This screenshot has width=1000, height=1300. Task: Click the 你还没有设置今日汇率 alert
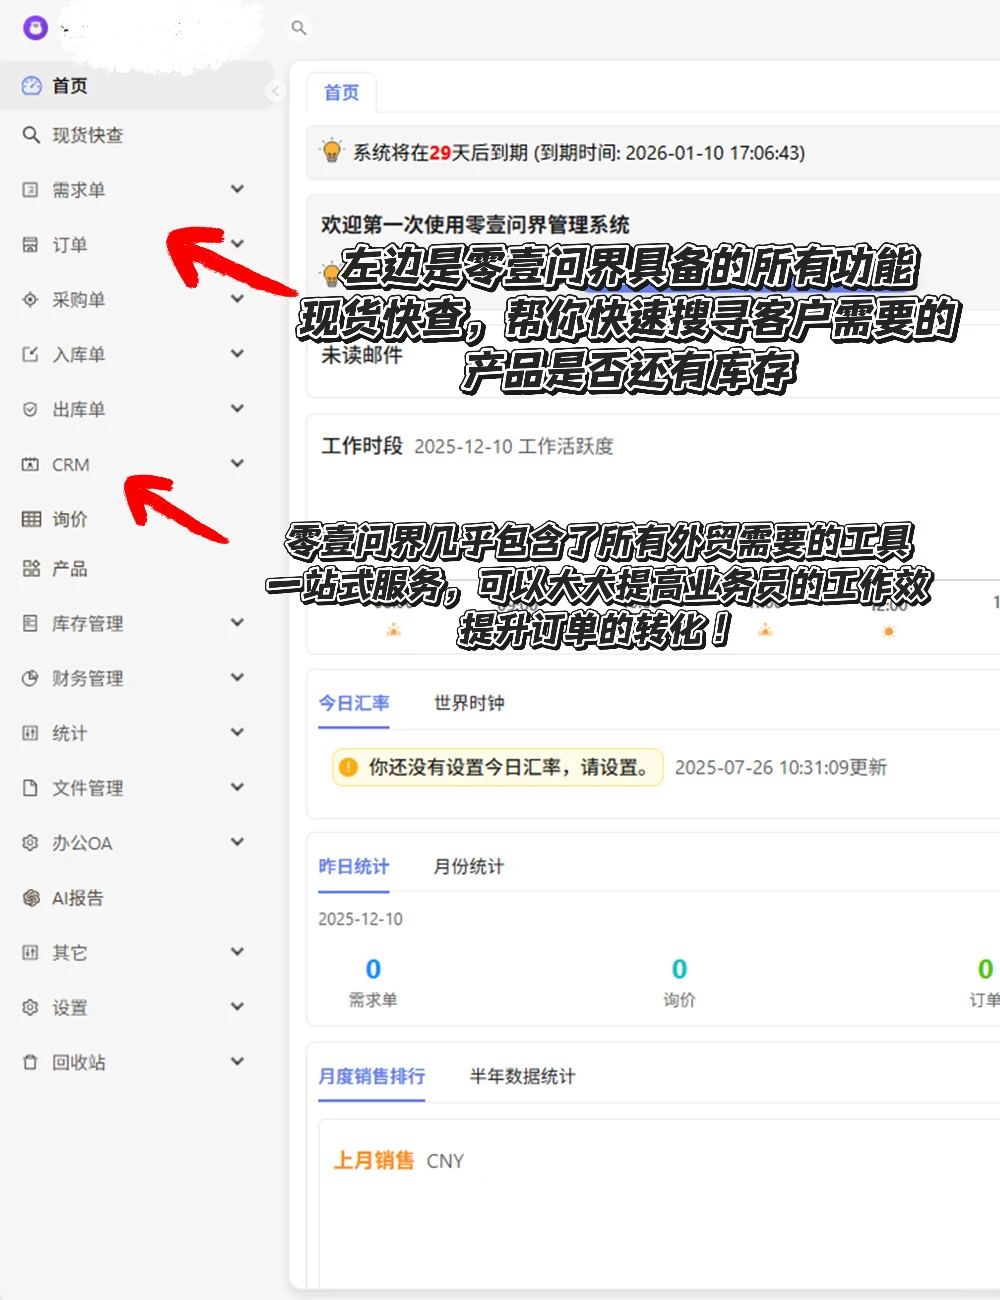tap(498, 768)
